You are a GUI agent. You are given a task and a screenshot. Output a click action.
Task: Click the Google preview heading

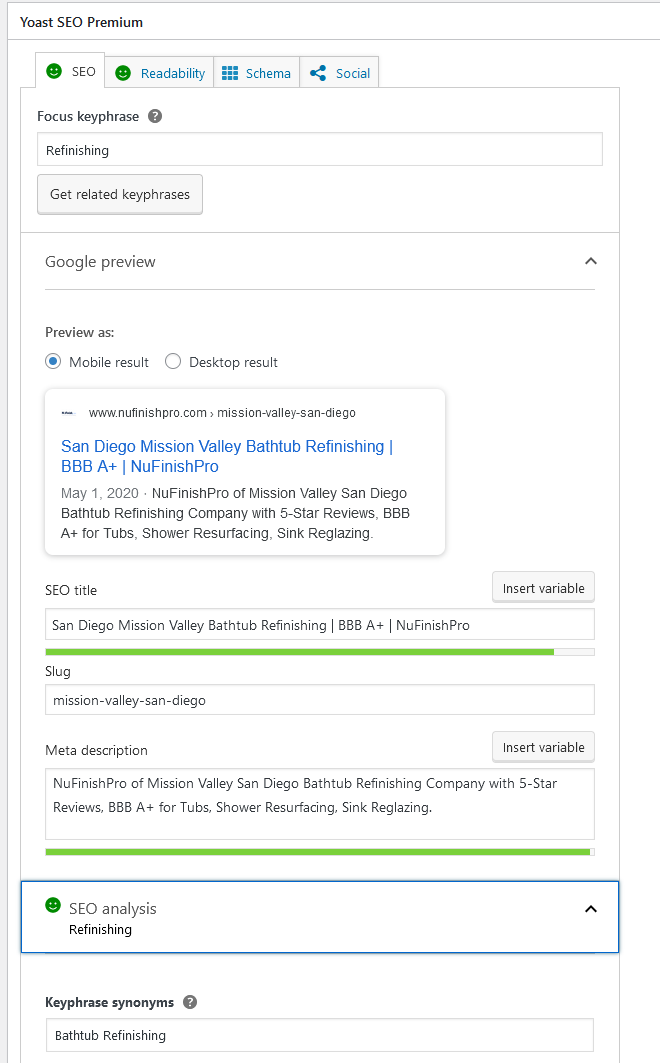[x=100, y=262]
